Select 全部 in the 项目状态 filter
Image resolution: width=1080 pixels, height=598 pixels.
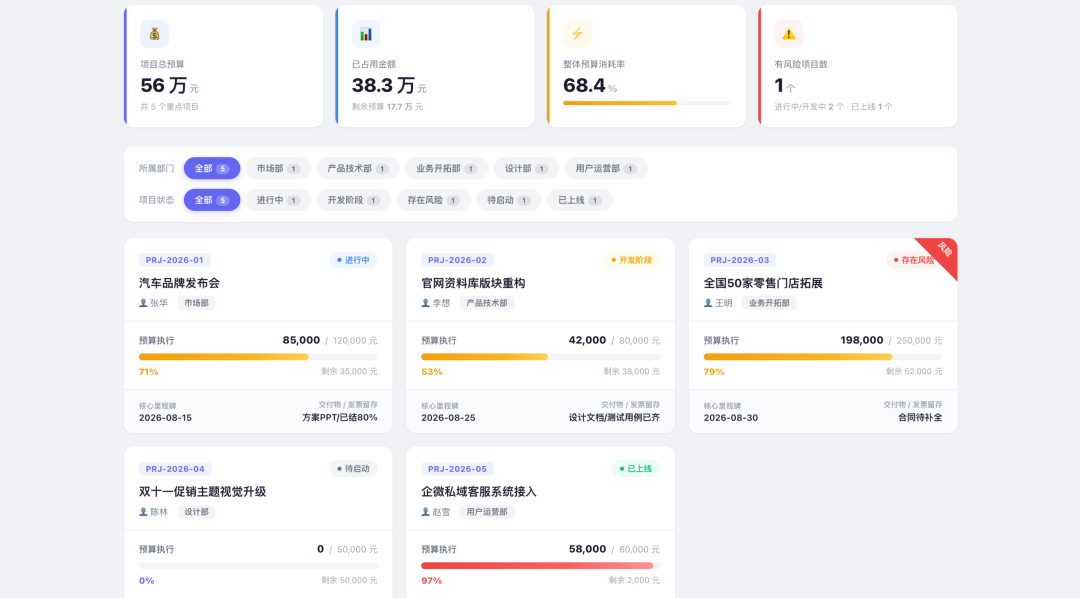click(x=212, y=200)
